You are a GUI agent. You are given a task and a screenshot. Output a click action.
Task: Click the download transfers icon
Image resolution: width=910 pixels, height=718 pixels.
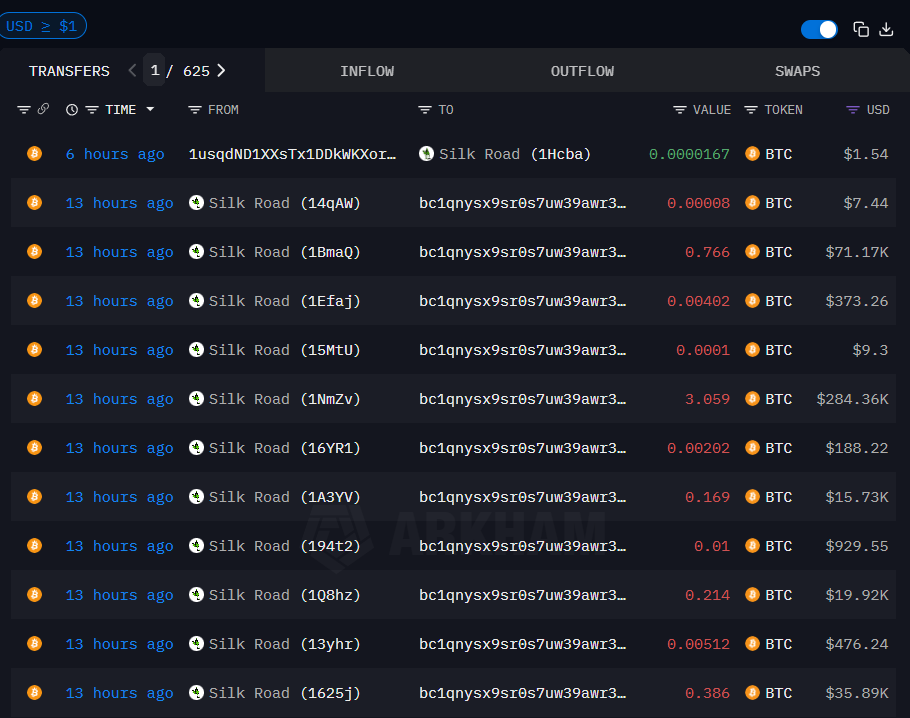tap(886, 29)
